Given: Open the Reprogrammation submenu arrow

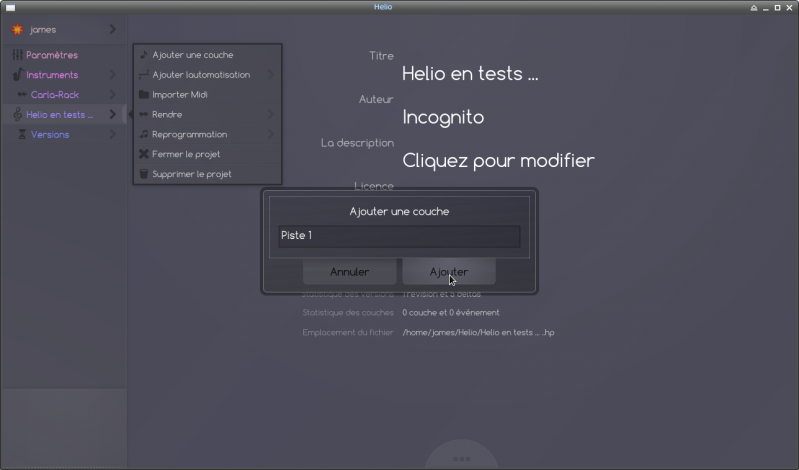Looking at the screenshot, I should tap(271, 134).
